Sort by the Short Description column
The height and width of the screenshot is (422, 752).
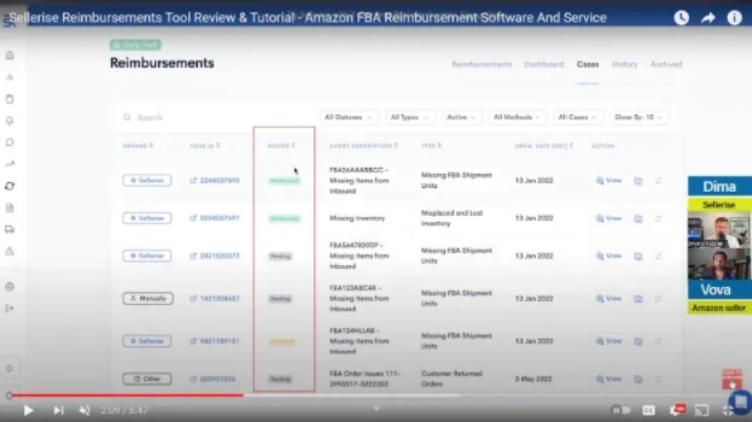[x=364, y=146]
